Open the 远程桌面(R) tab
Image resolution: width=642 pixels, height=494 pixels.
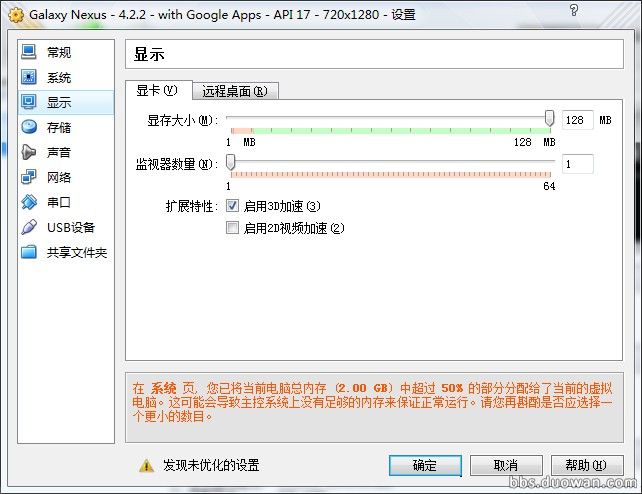pos(235,91)
